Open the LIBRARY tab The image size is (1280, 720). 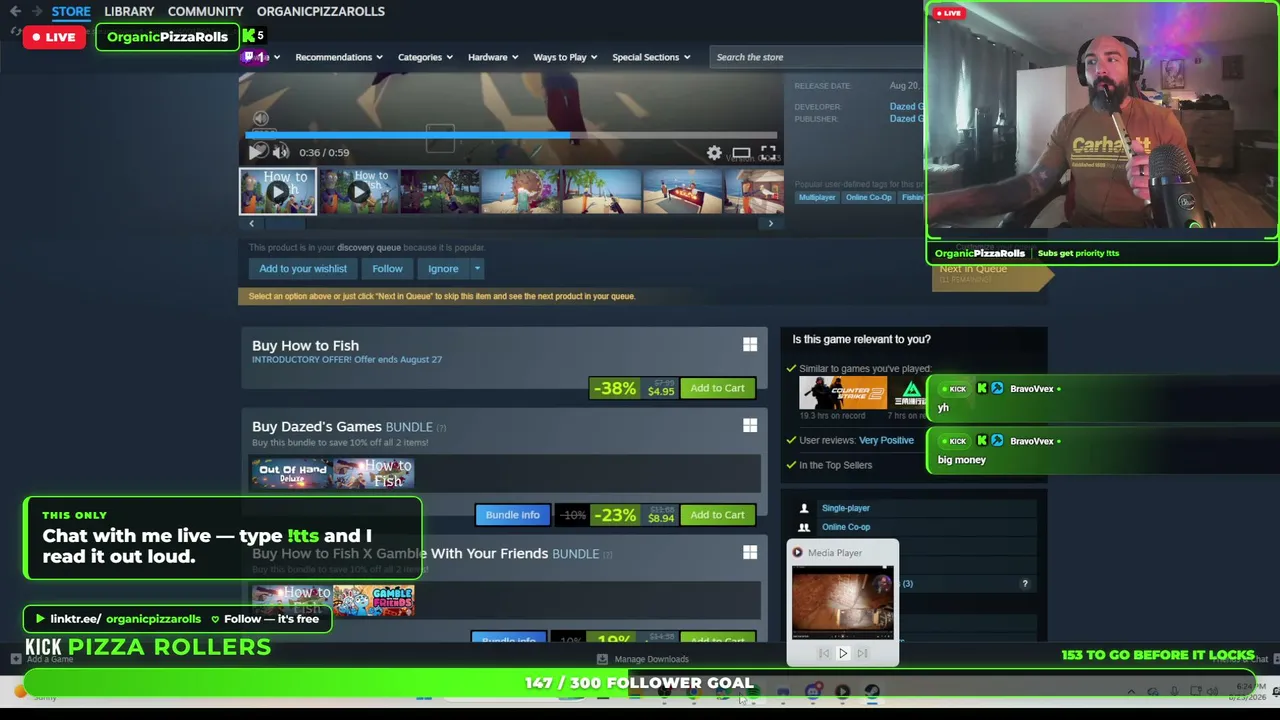[129, 11]
